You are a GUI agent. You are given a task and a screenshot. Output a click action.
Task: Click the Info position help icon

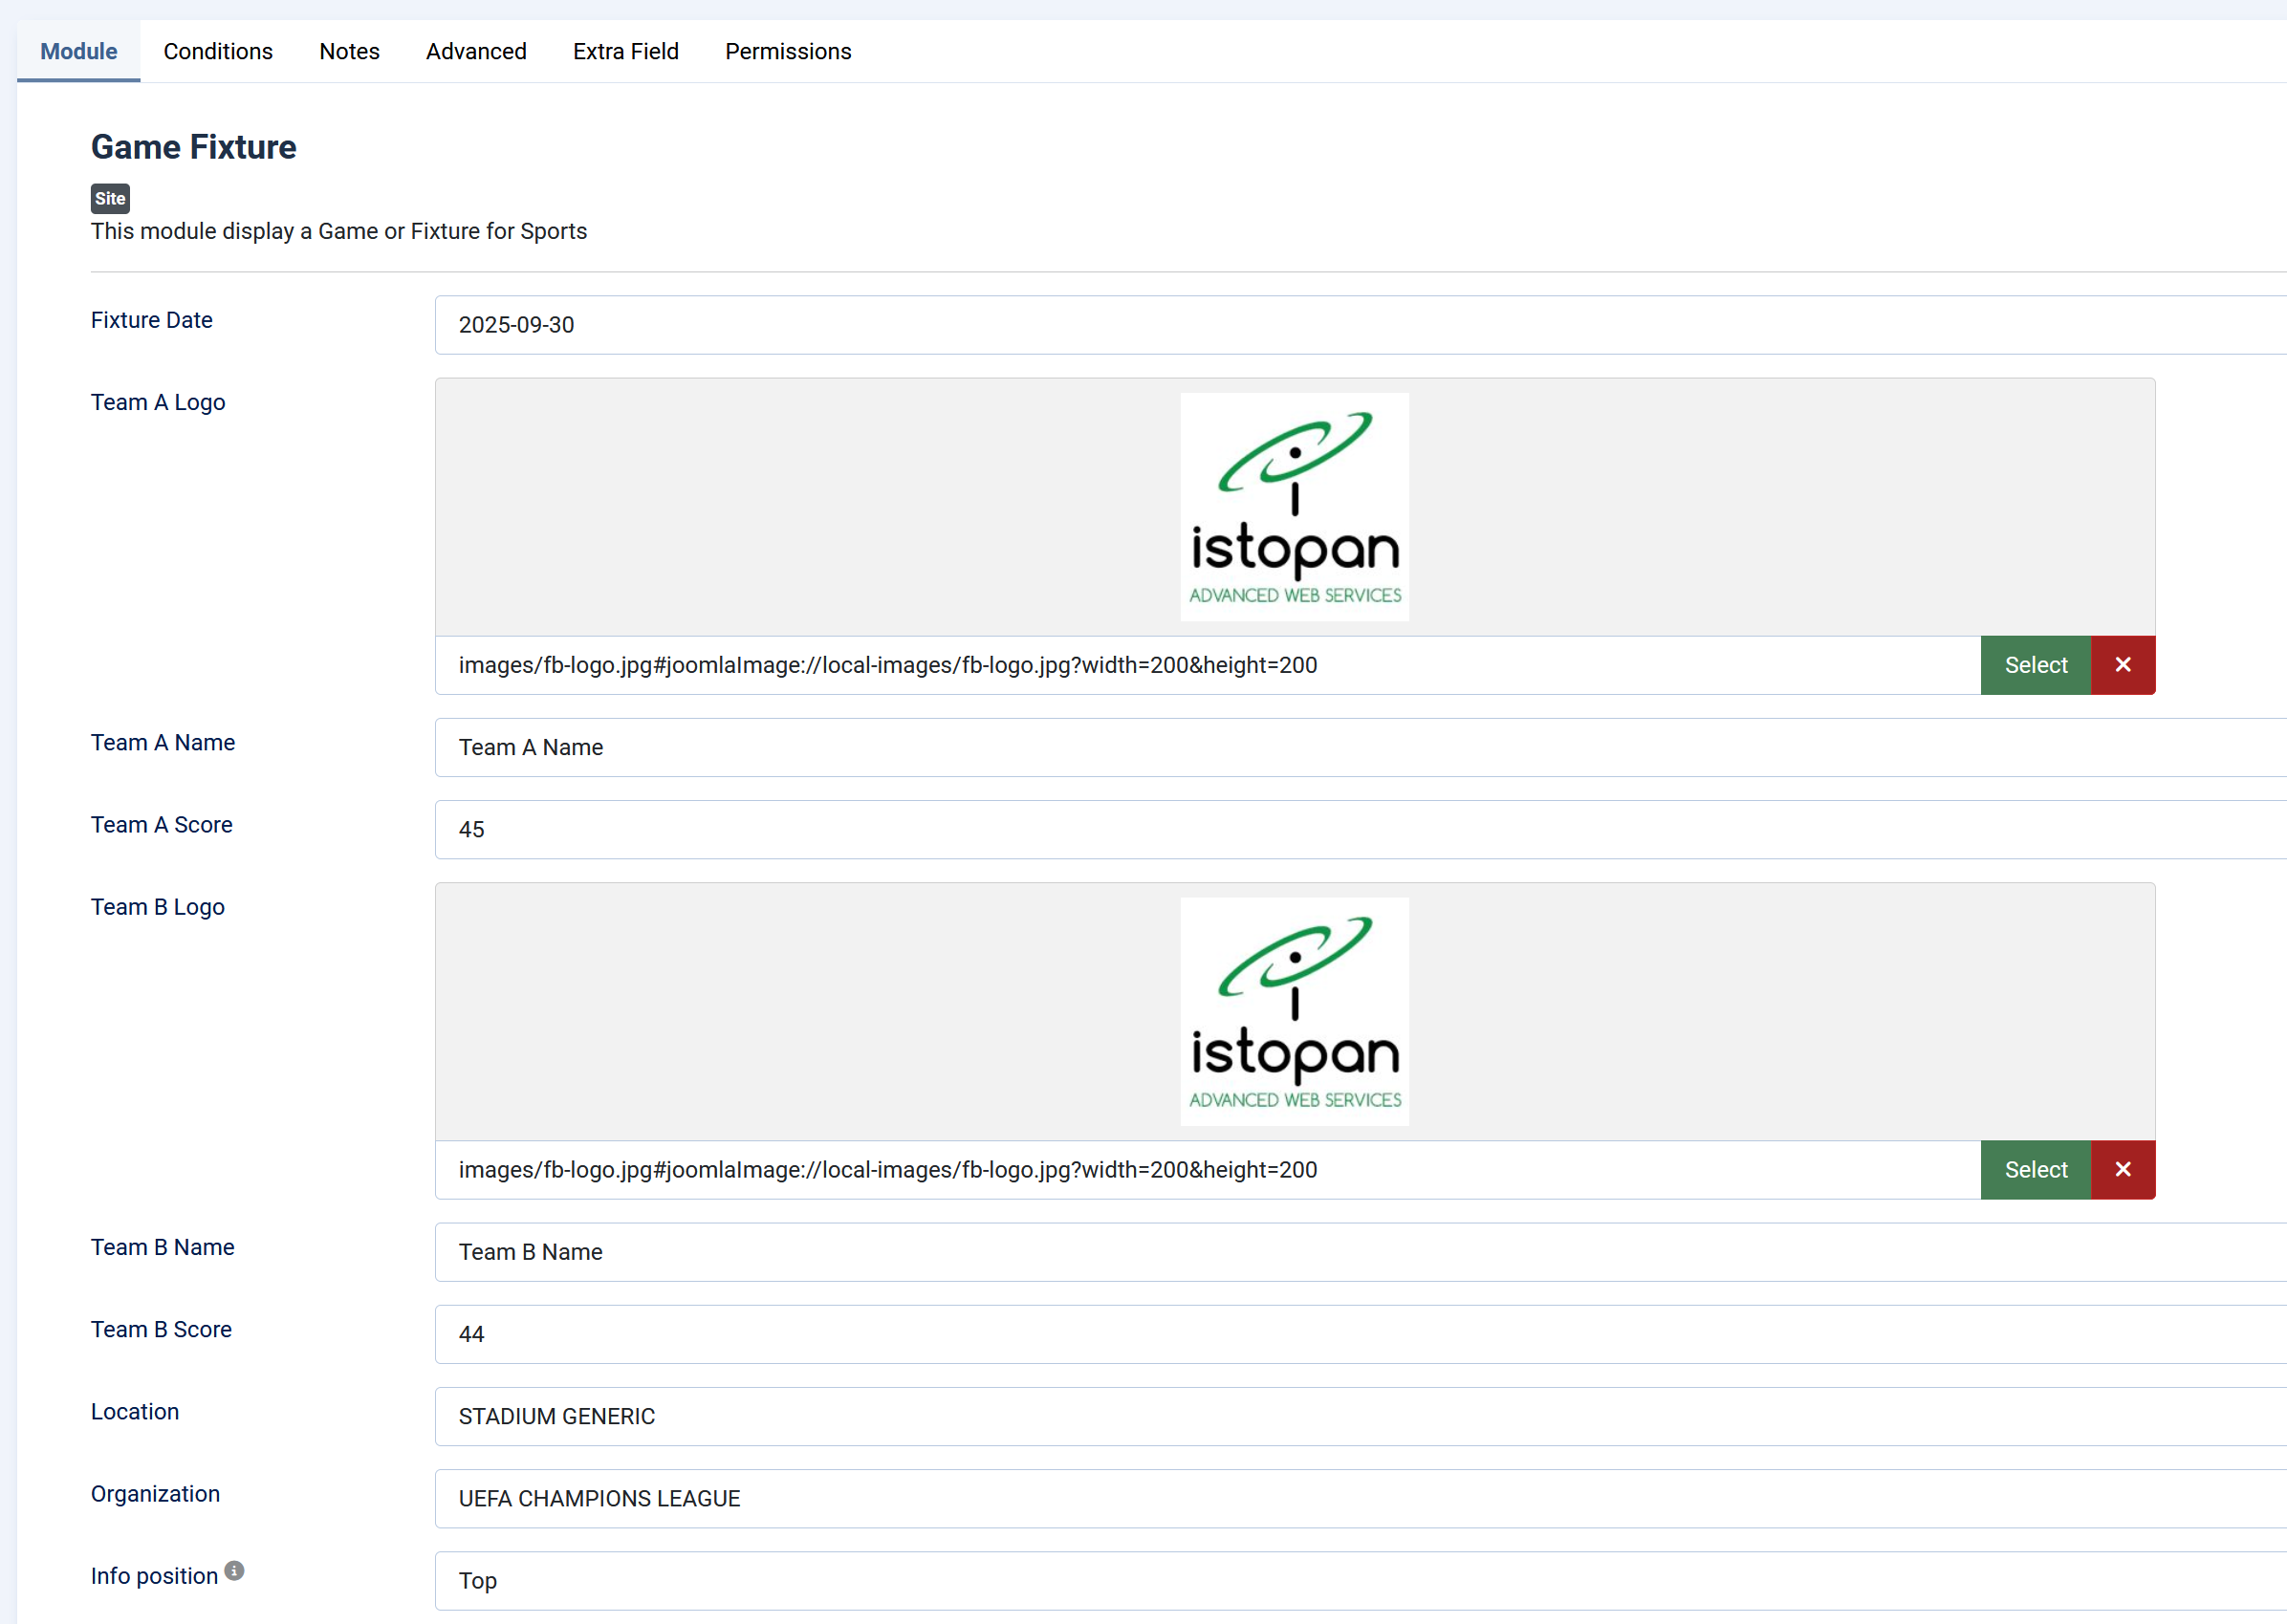click(x=234, y=1571)
